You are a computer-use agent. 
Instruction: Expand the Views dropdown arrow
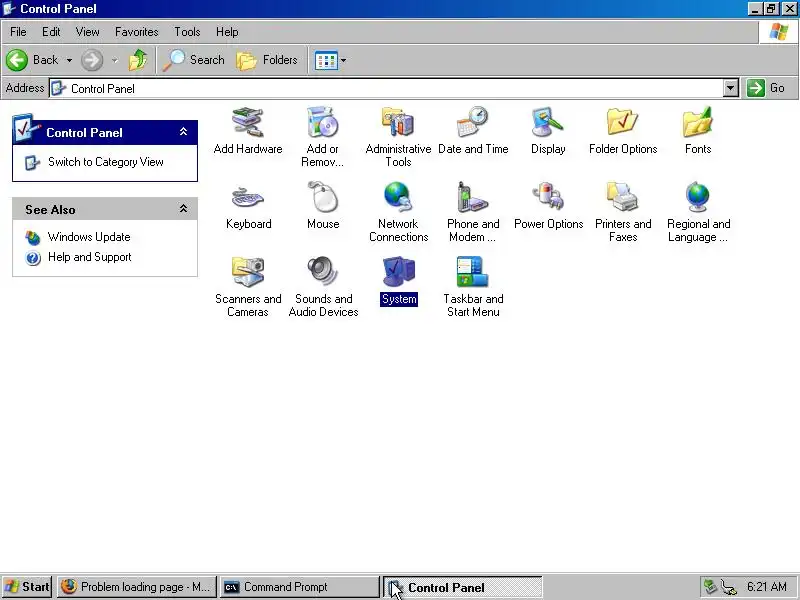point(343,60)
